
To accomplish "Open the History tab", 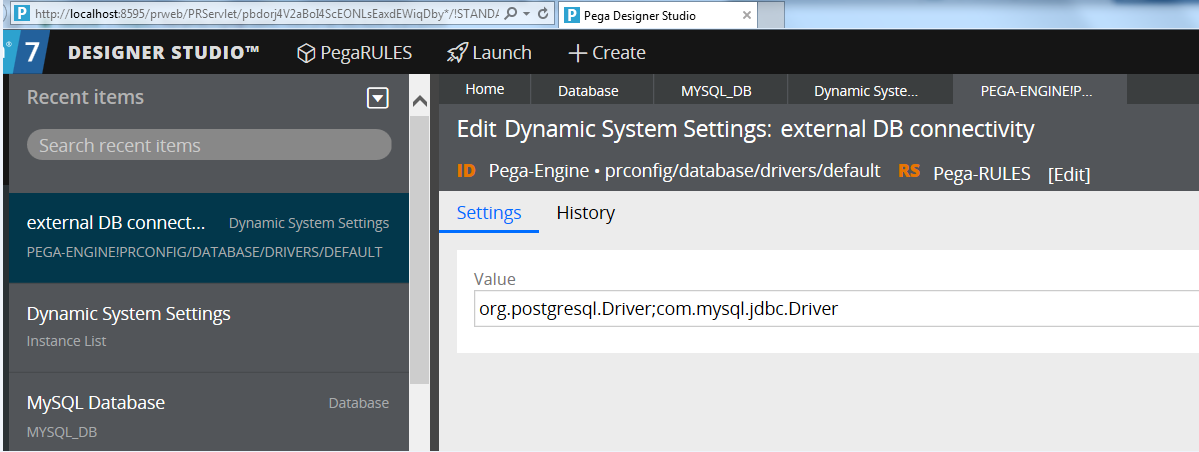I will click(586, 213).
